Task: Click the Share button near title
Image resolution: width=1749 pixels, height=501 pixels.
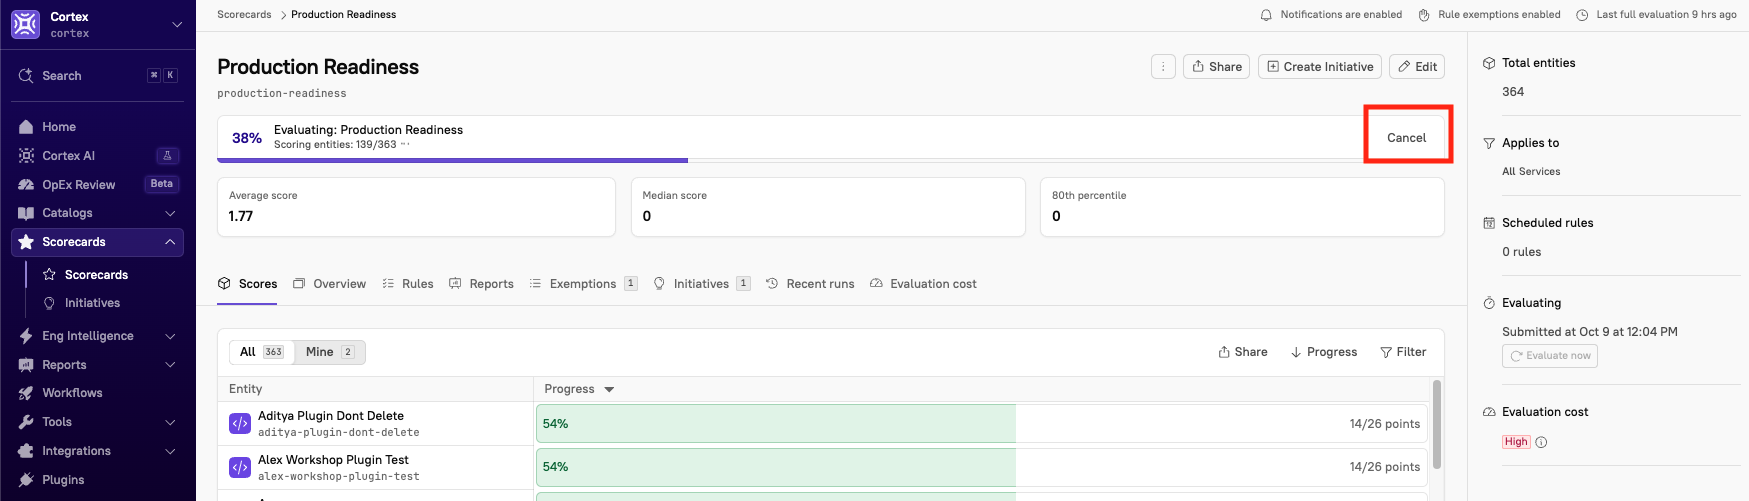Action: click(1217, 67)
